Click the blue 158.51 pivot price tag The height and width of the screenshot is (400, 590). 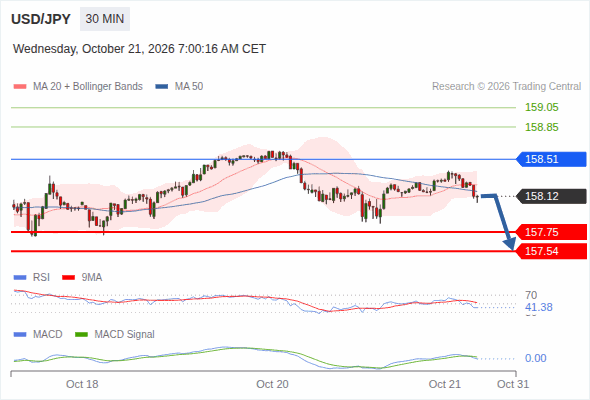(551, 159)
